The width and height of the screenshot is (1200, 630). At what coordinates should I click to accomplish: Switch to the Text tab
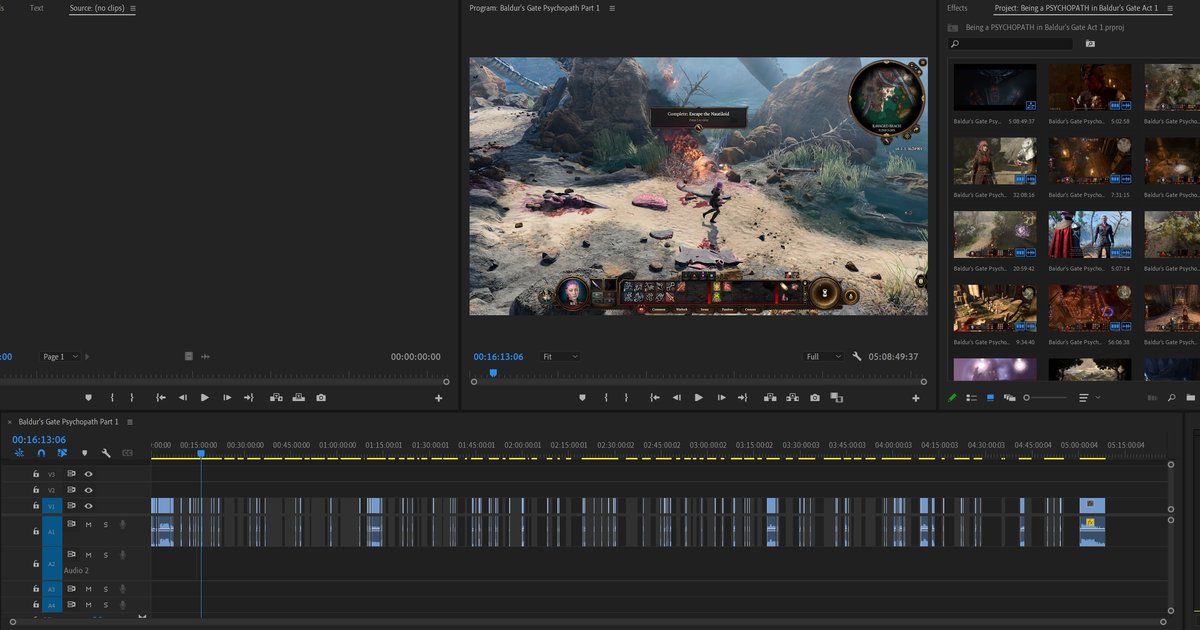coord(37,8)
